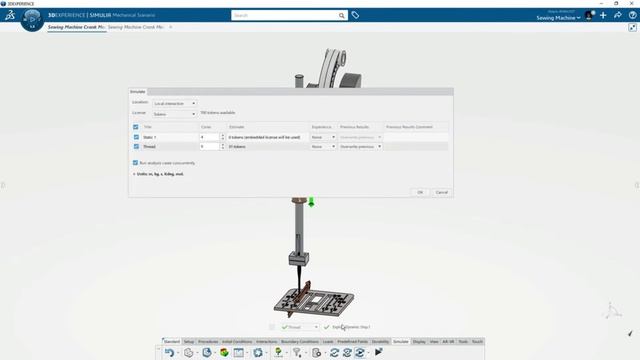Image resolution: width=640 pixels, height=360 pixels.
Task: Switch to the Boundary Conditions tab
Action: point(300,342)
